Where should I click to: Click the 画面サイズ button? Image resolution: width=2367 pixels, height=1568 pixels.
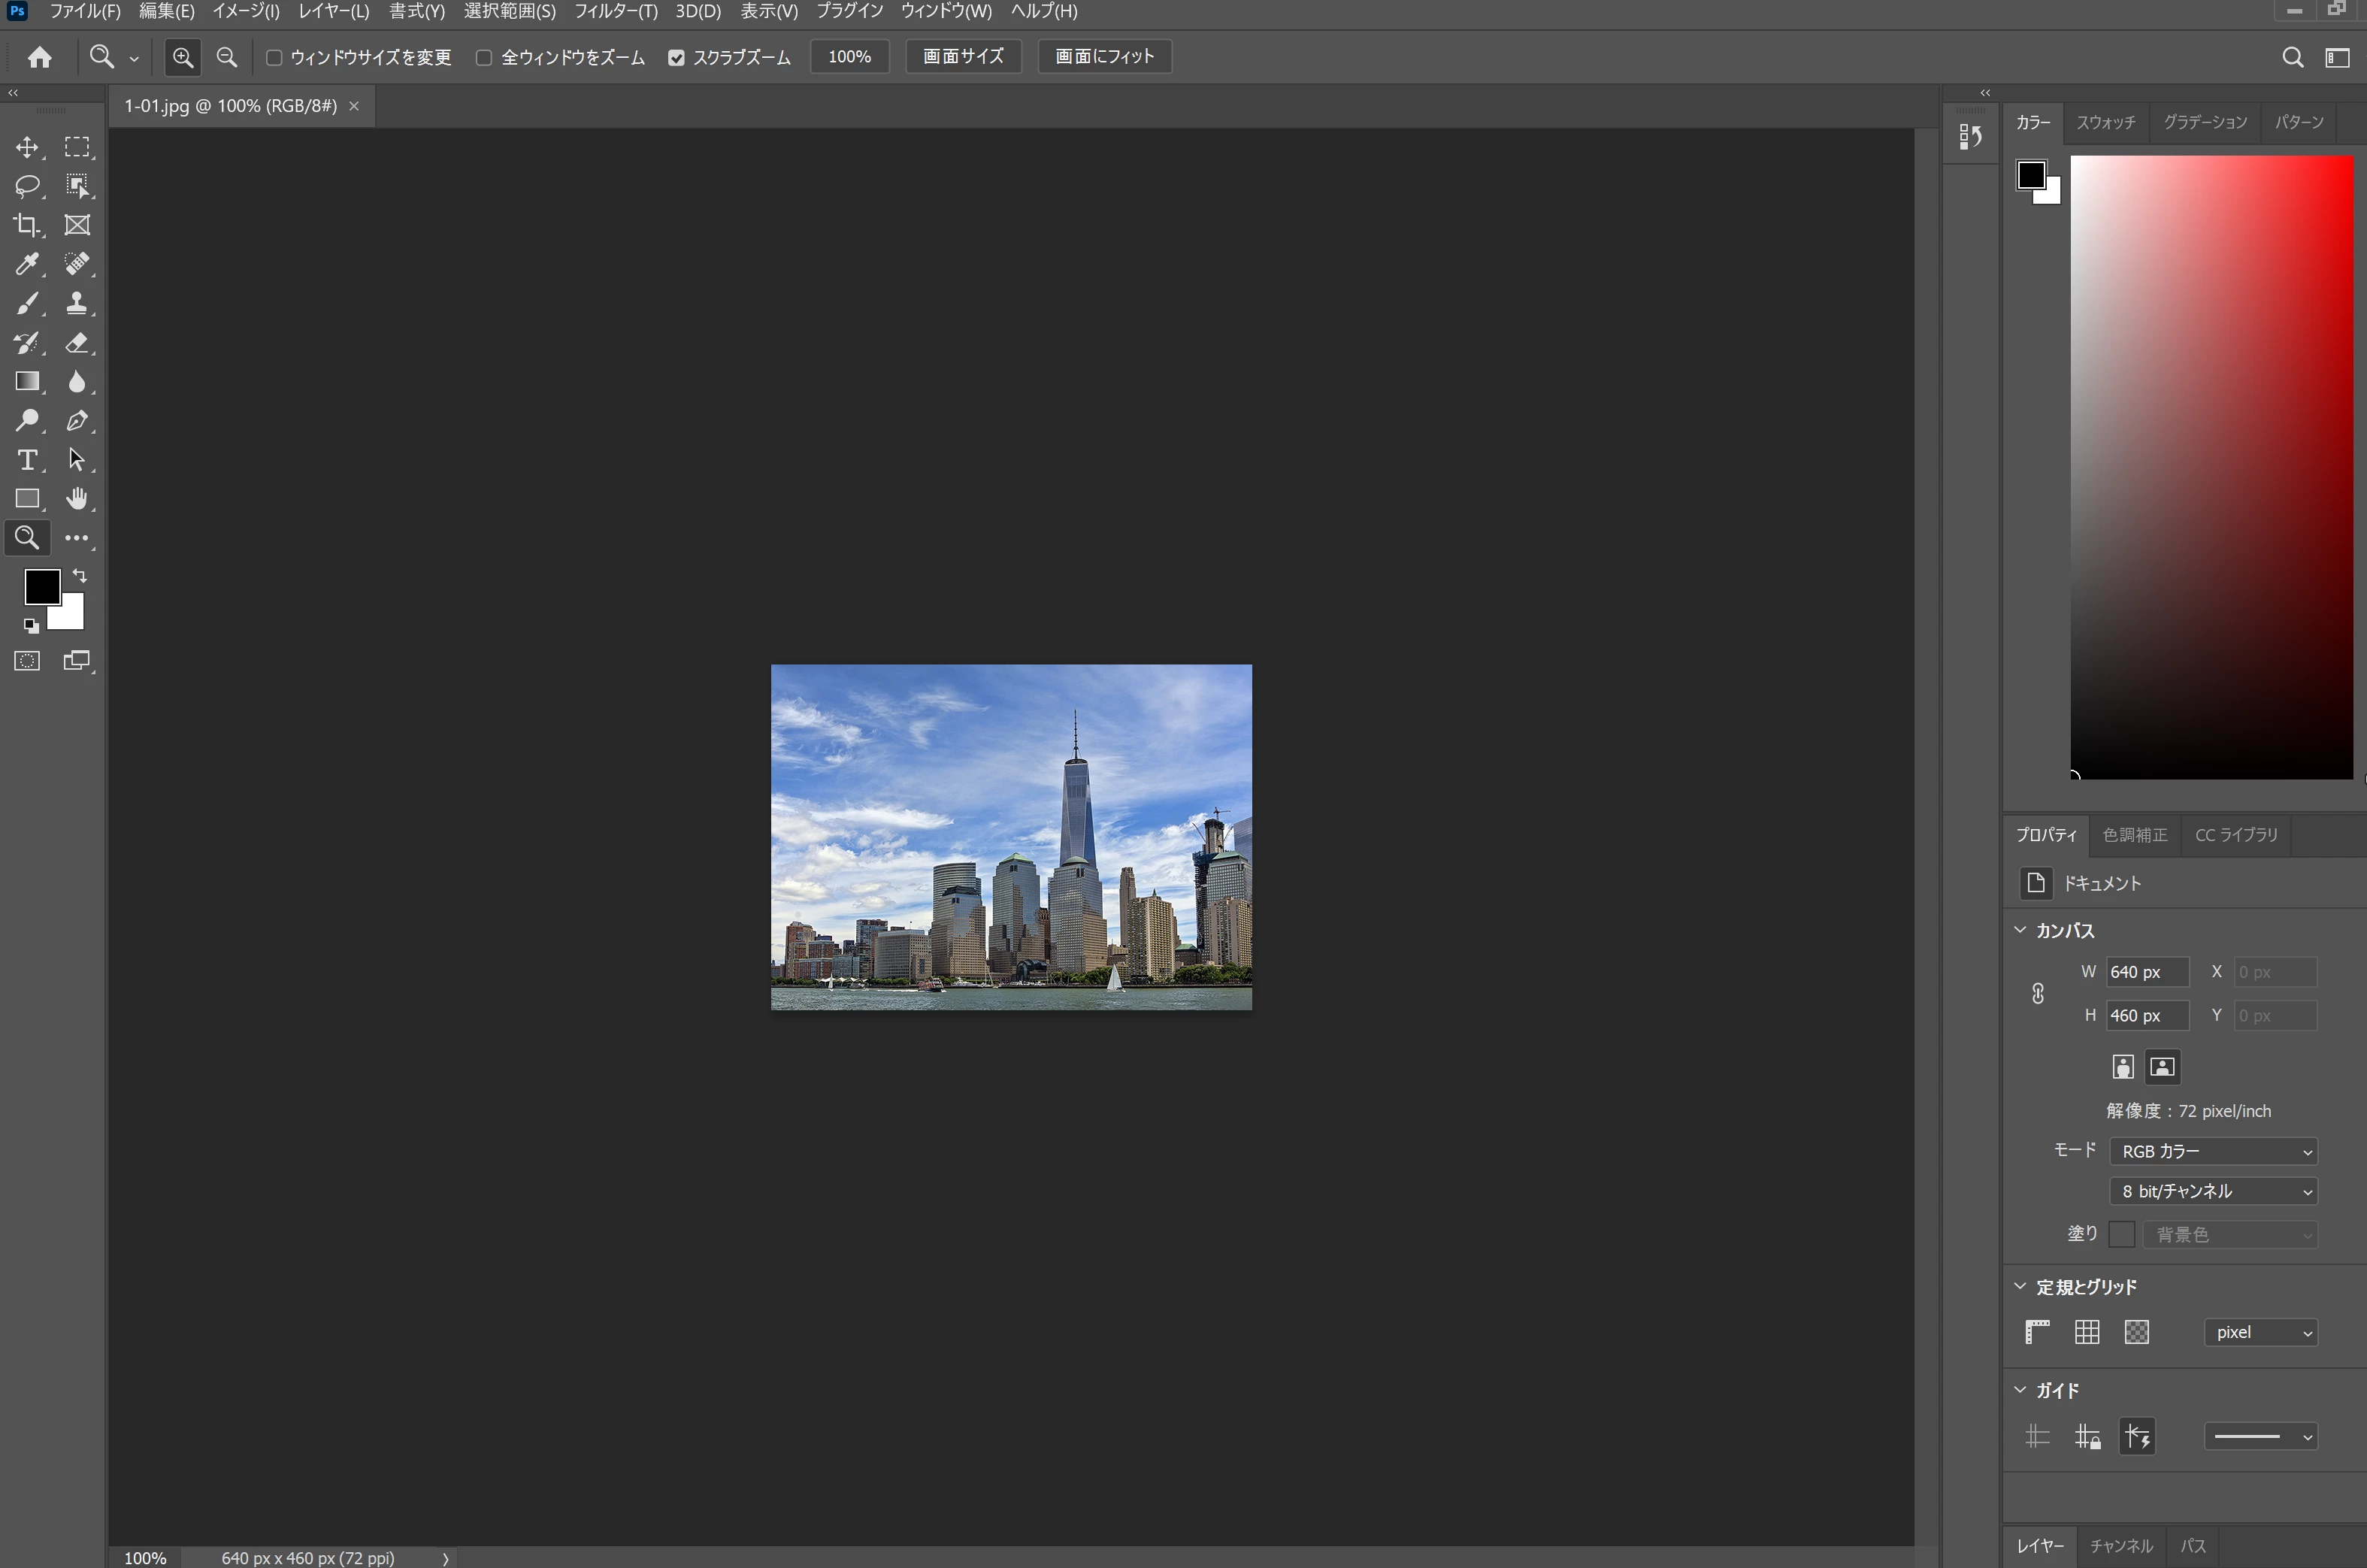click(962, 57)
